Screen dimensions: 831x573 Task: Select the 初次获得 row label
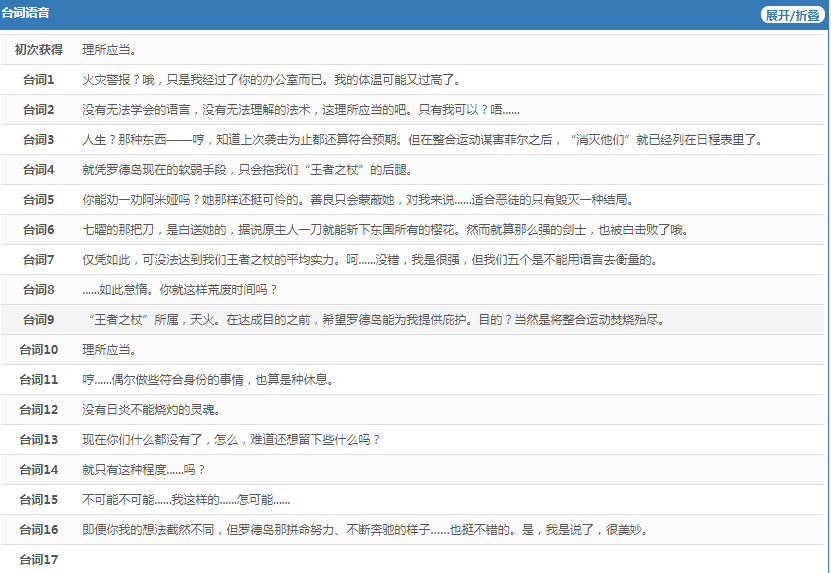[39, 50]
